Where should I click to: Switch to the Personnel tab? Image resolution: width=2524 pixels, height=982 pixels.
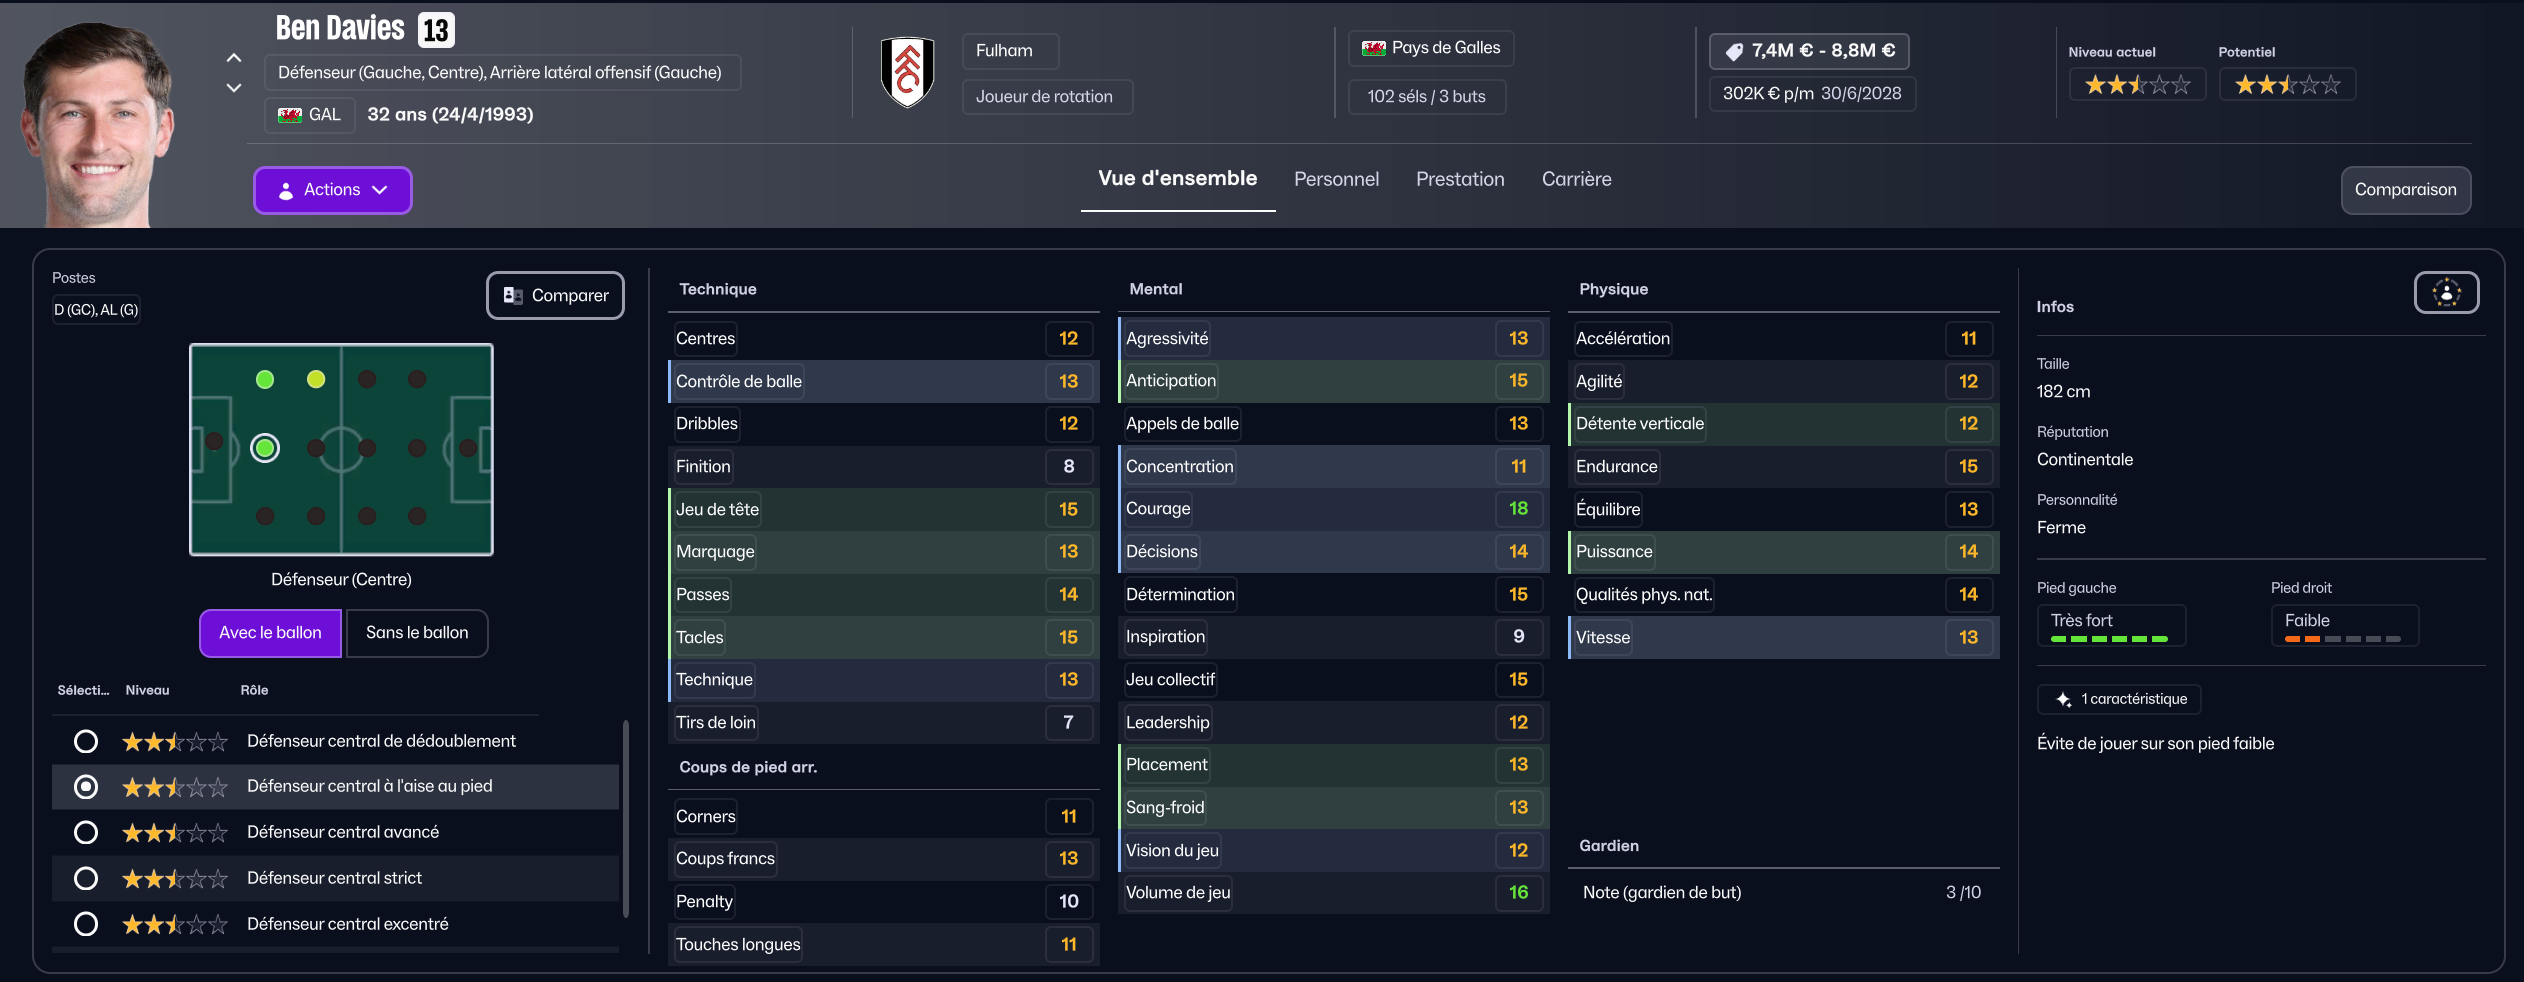[x=1336, y=180]
